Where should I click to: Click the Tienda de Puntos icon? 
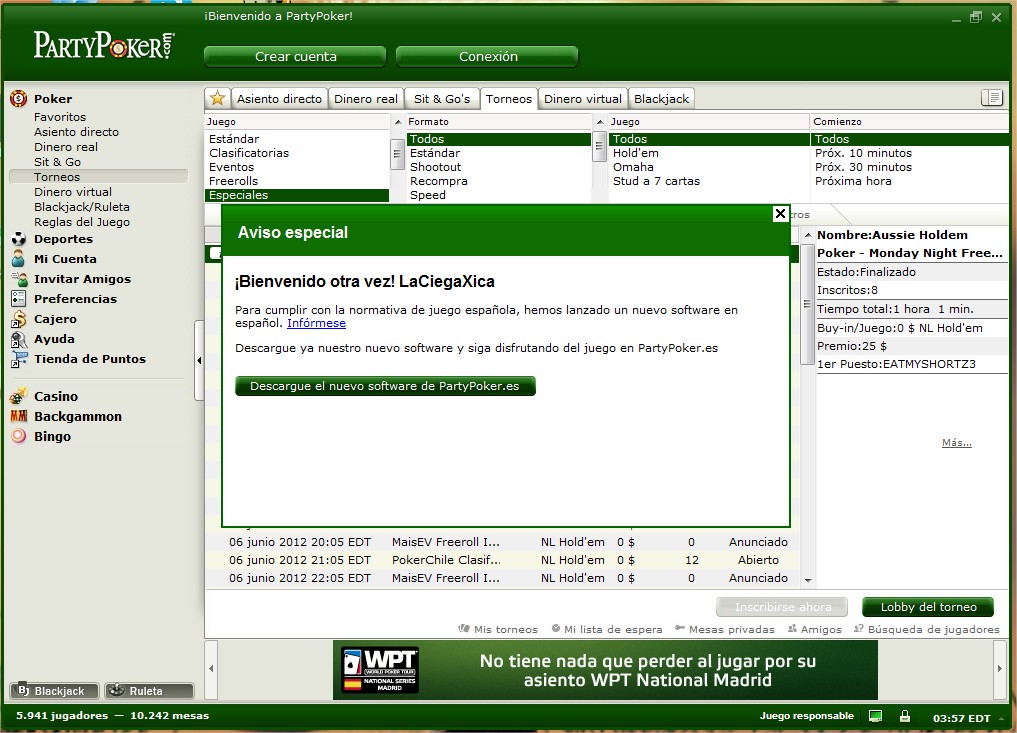point(18,359)
